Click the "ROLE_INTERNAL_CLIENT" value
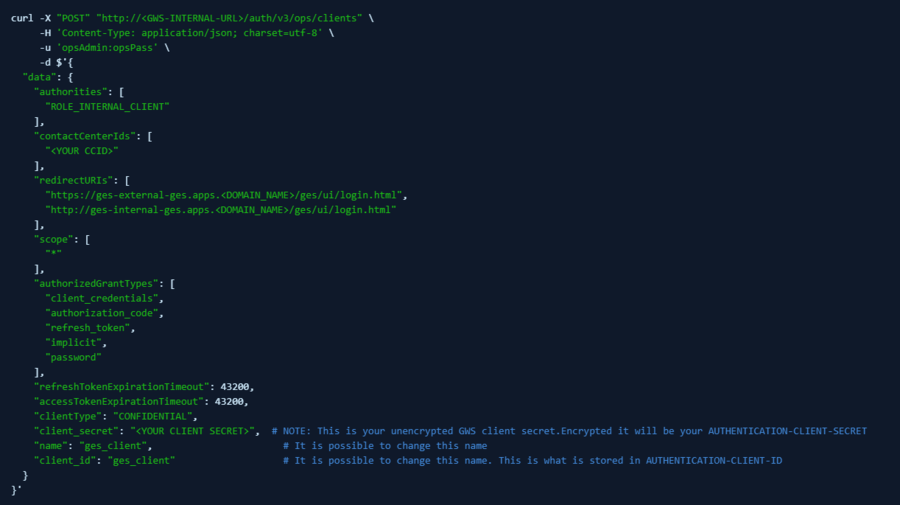This screenshot has width=900, height=505. pyautogui.click(x=107, y=107)
